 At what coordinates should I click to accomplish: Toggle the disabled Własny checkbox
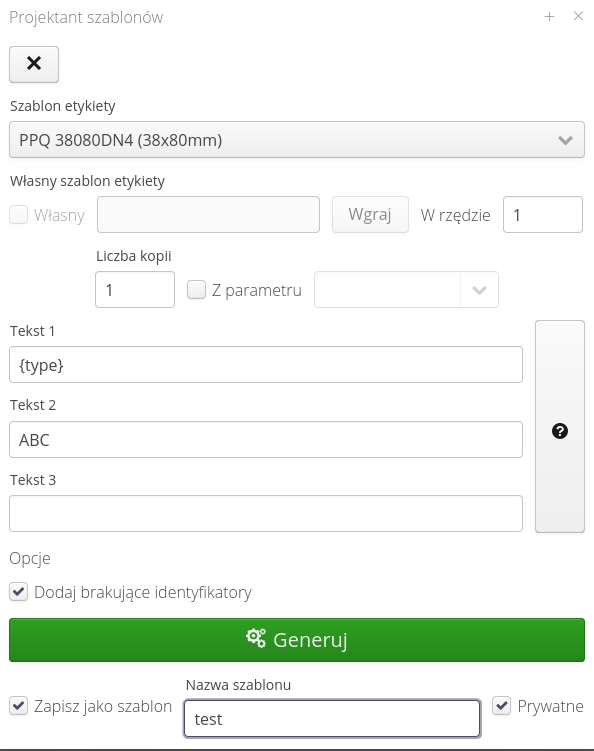click(19, 215)
